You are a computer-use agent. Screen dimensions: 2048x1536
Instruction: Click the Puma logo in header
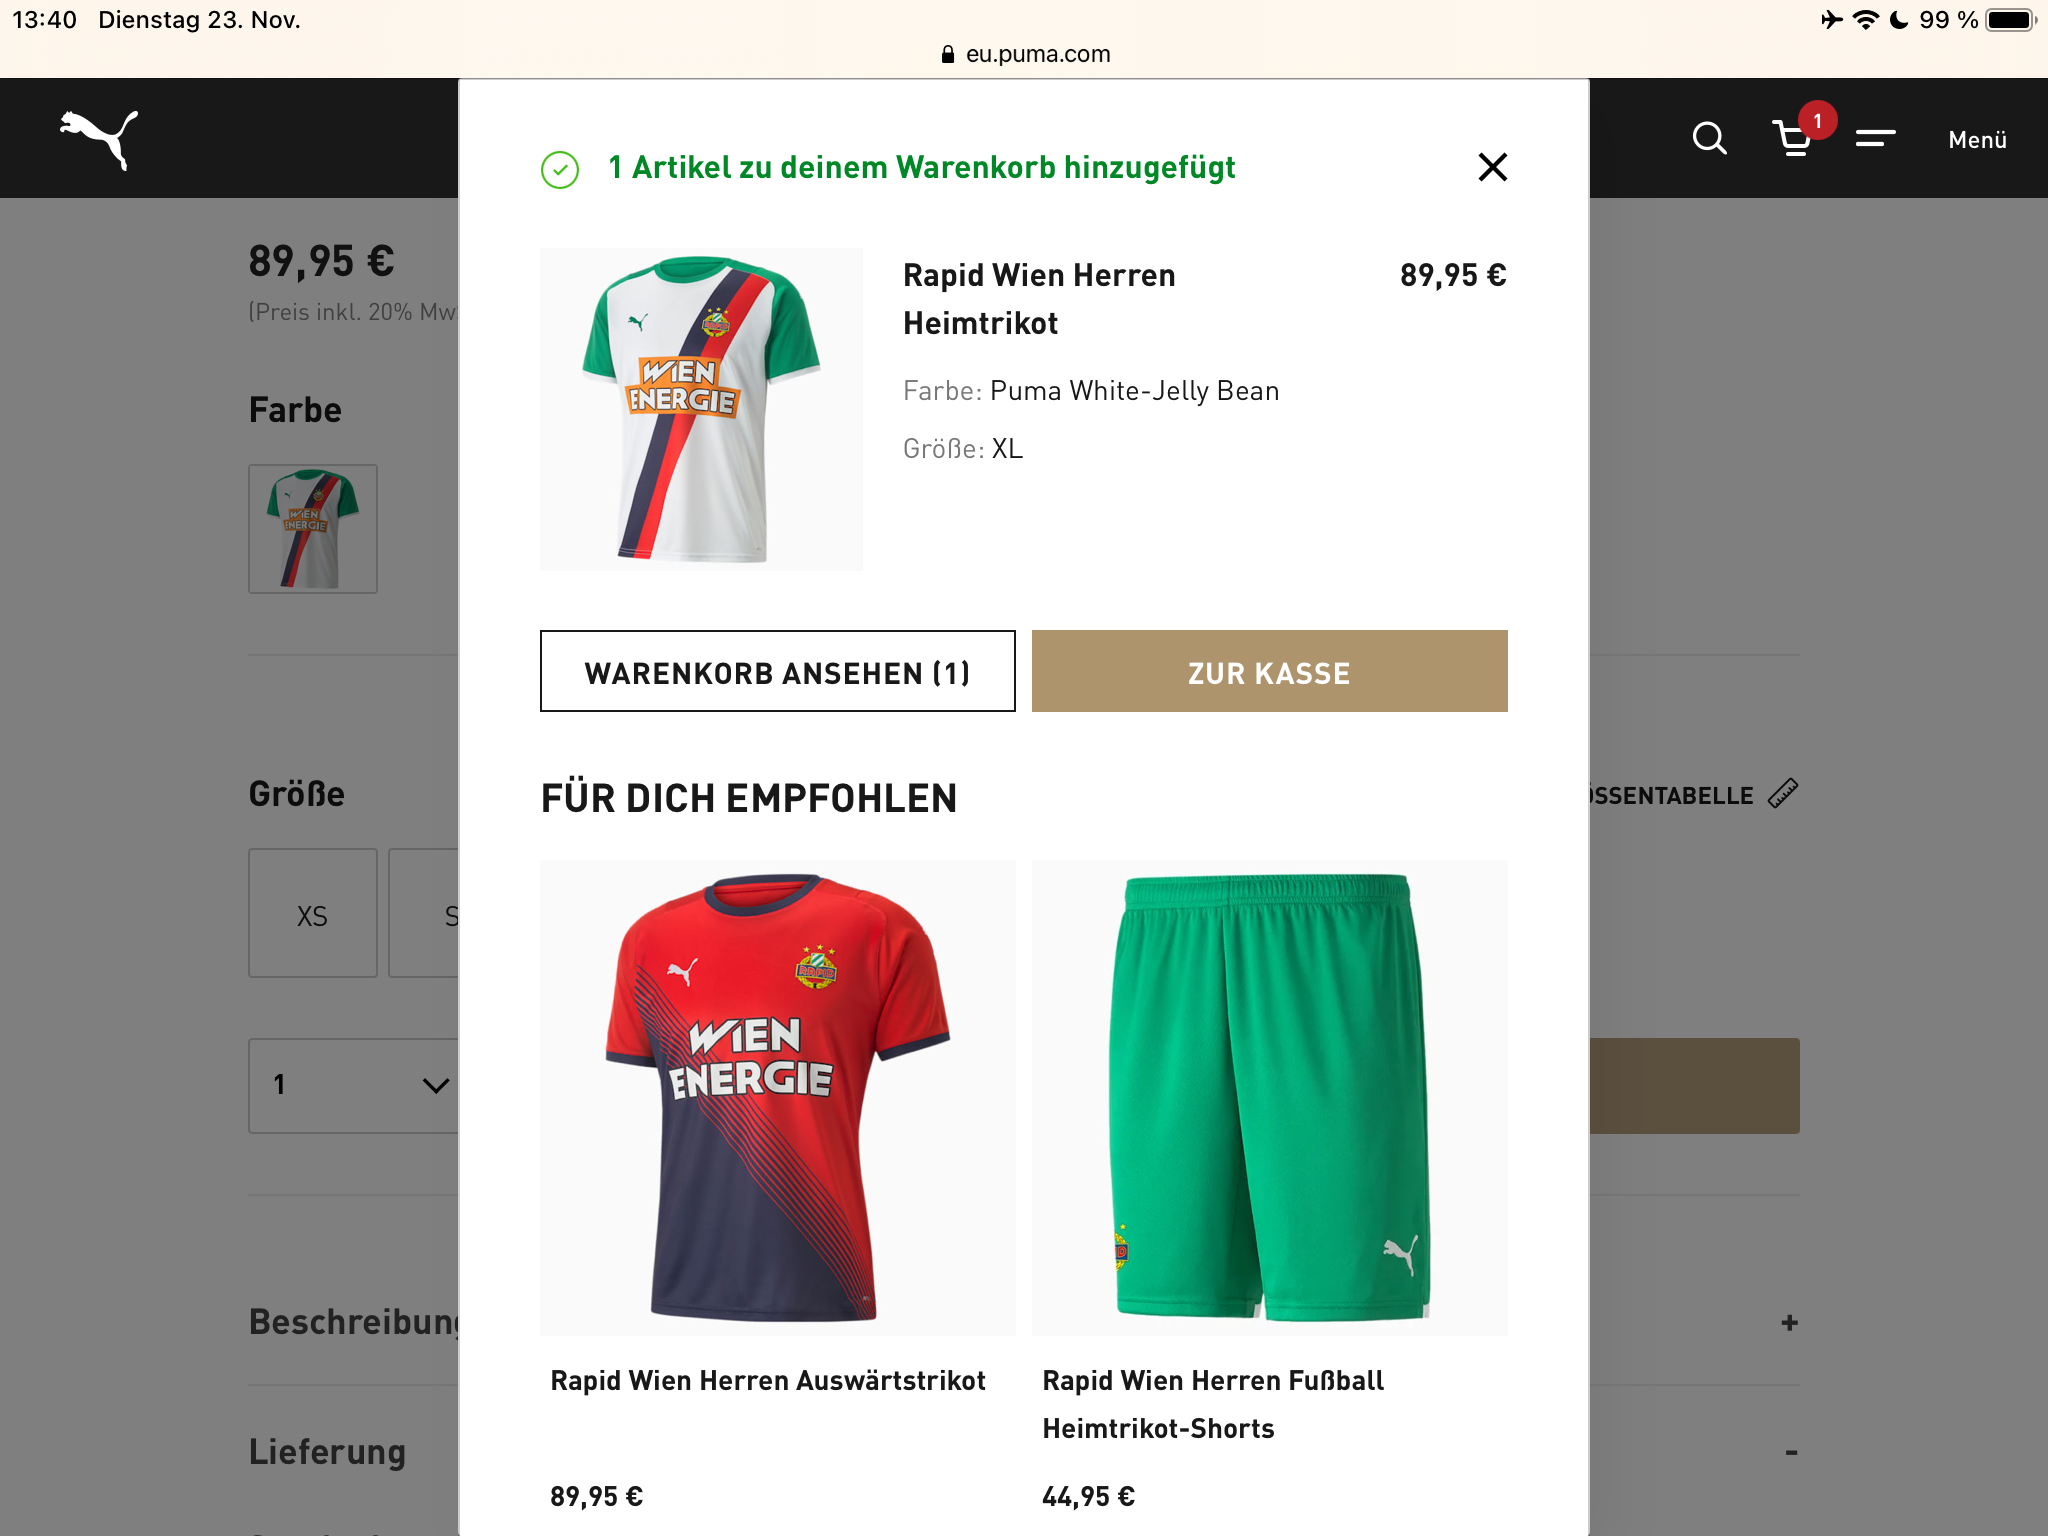[99, 139]
